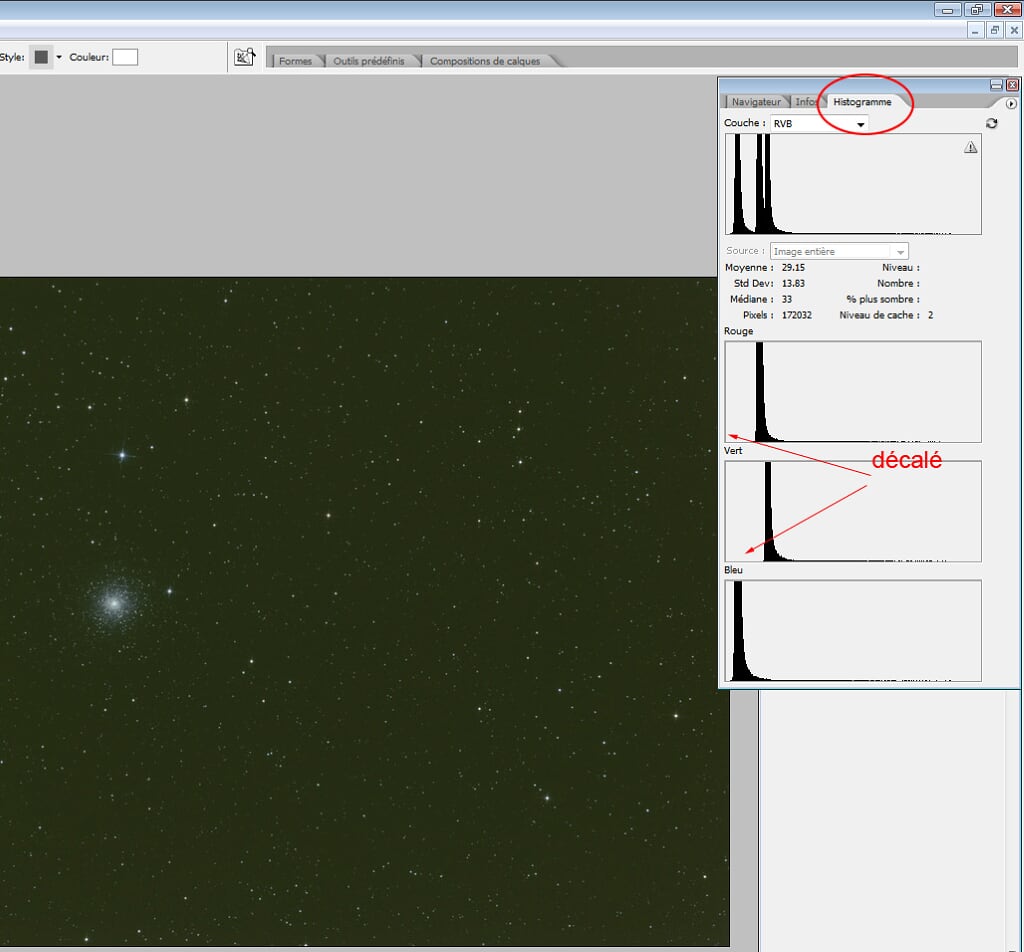Click the Nombre label
This screenshot has width=1024, height=952.
click(898, 283)
